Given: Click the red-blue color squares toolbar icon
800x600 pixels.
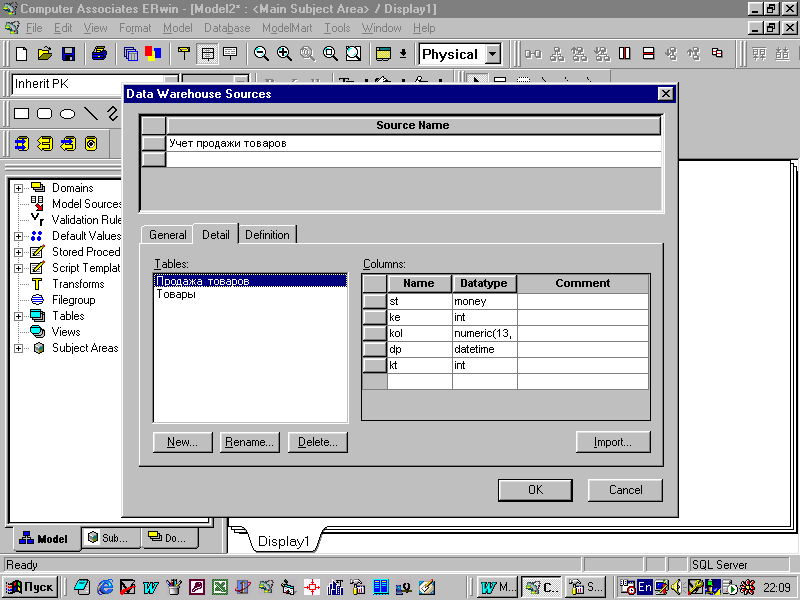Looking at the screenshot, I should coord(153,54).
